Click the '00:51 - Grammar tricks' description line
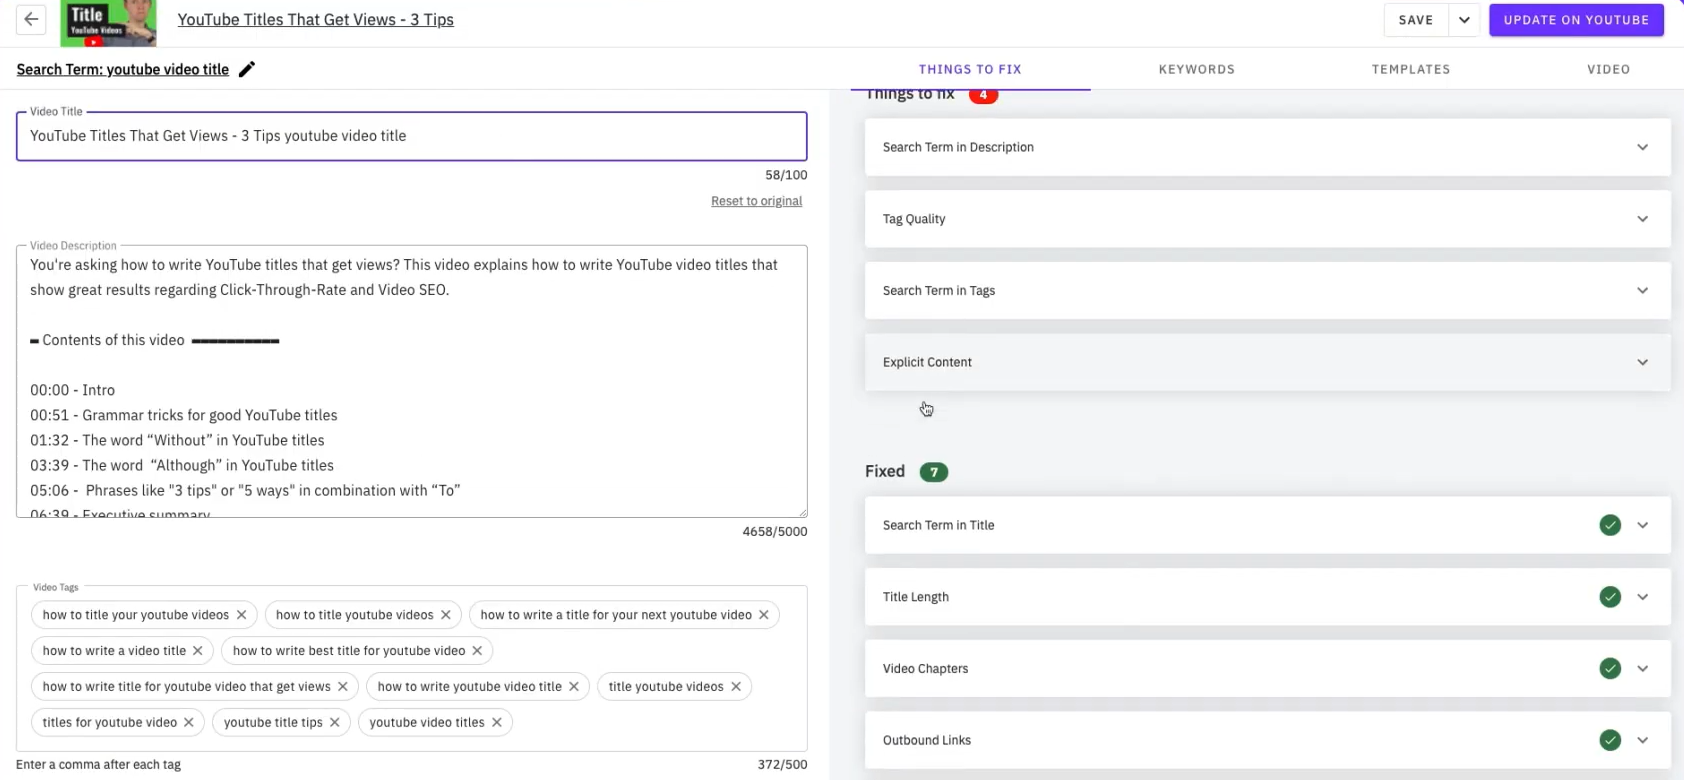Screen dimensions: 1684x780 coord(184,415)
